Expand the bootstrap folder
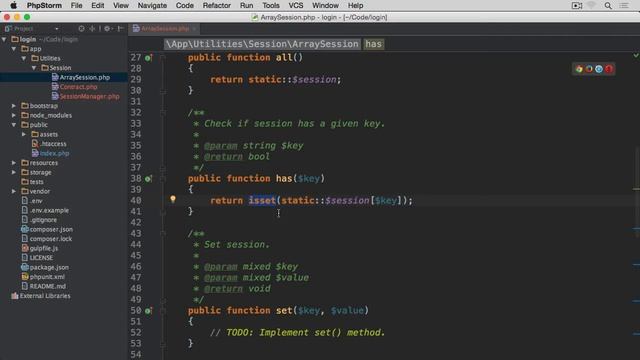Image resolution: width=640 pixels, height=360 pixels. [x=14, y=106]
